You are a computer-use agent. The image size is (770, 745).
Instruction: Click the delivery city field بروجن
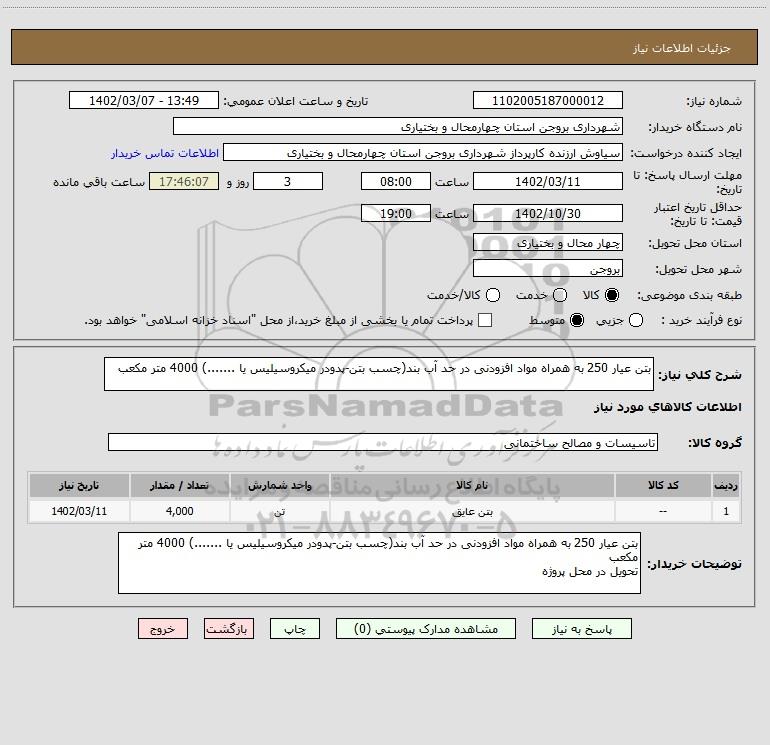tap(548, 268)
